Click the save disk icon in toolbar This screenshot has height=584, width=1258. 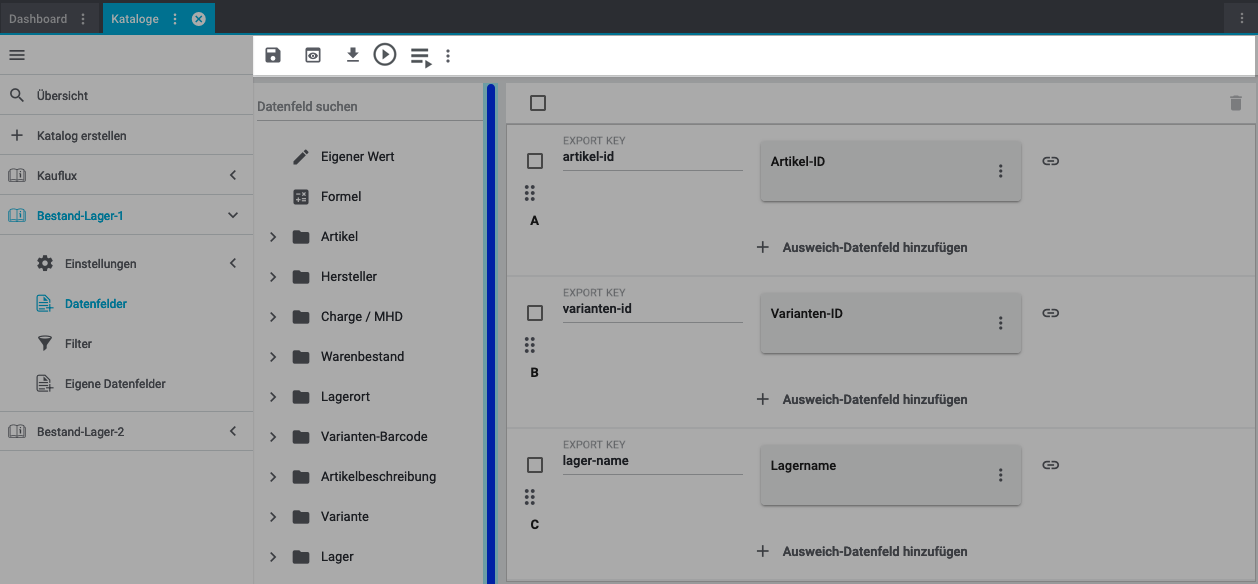click(273, 56)
